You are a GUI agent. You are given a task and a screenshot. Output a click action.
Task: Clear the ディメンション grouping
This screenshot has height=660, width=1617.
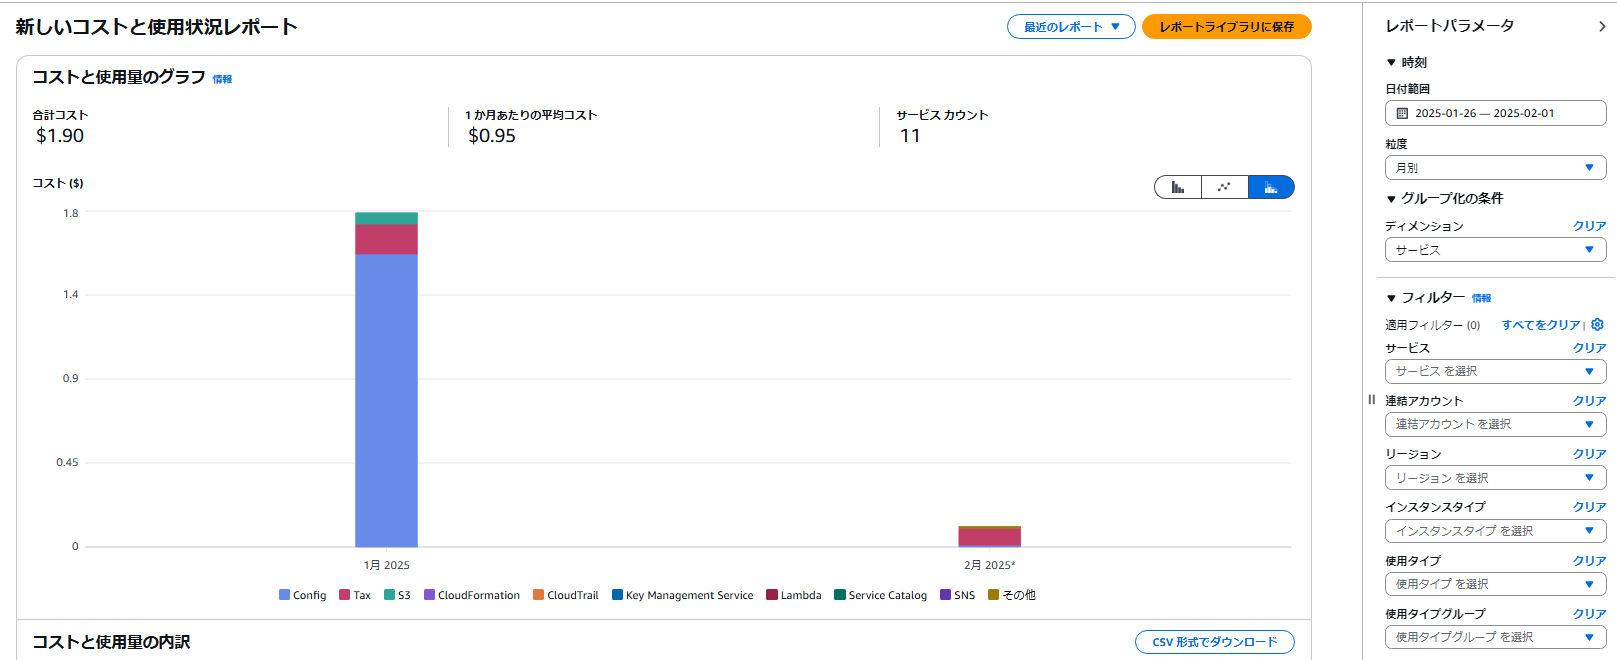click(1589, 226)
